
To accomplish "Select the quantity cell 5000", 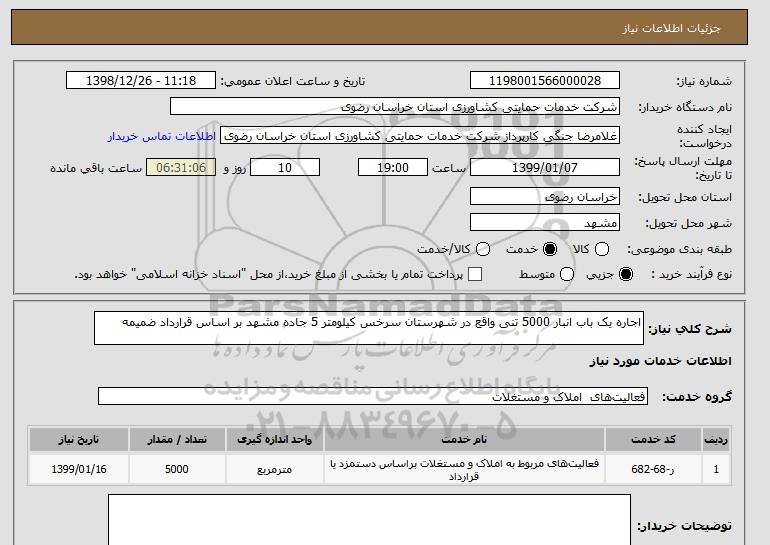I will click(x=177, y=469).
